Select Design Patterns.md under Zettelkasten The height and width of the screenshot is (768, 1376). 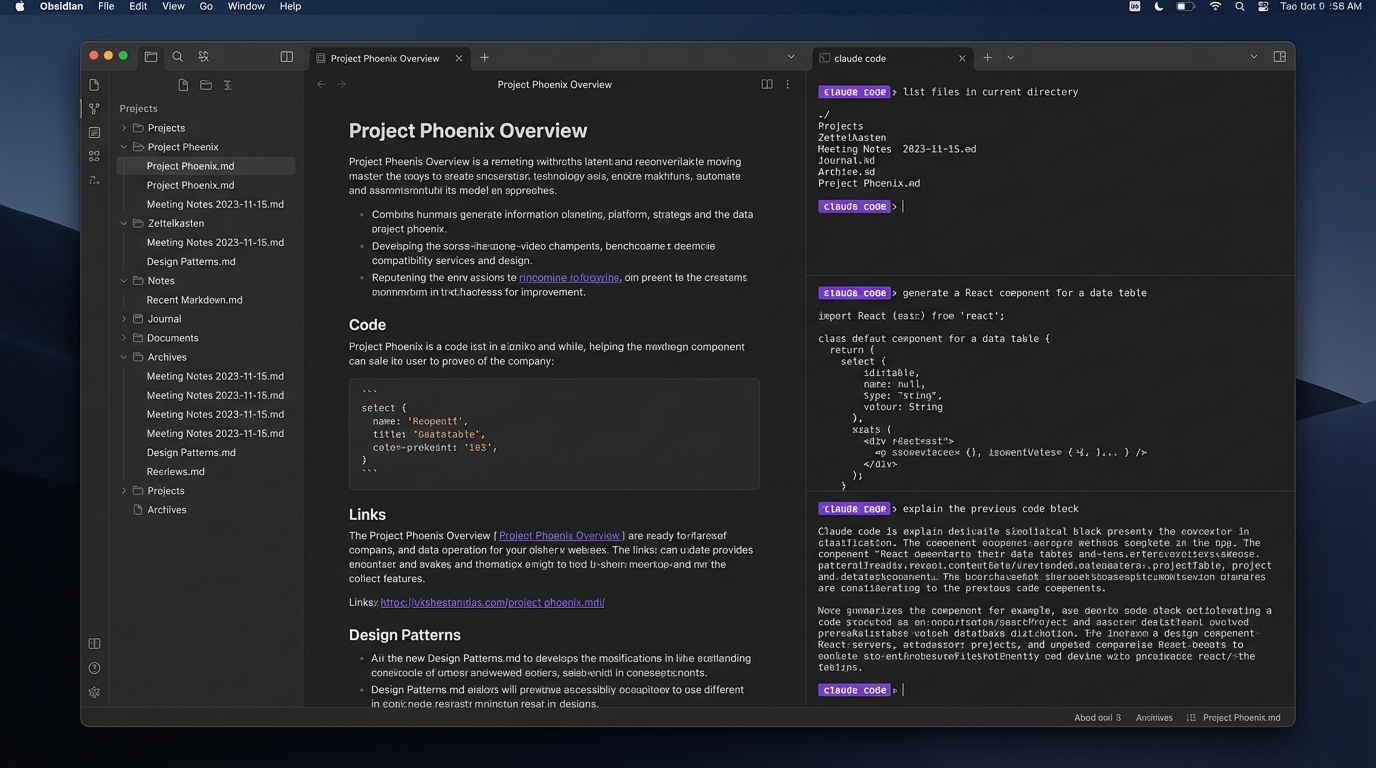pos(191,262)
